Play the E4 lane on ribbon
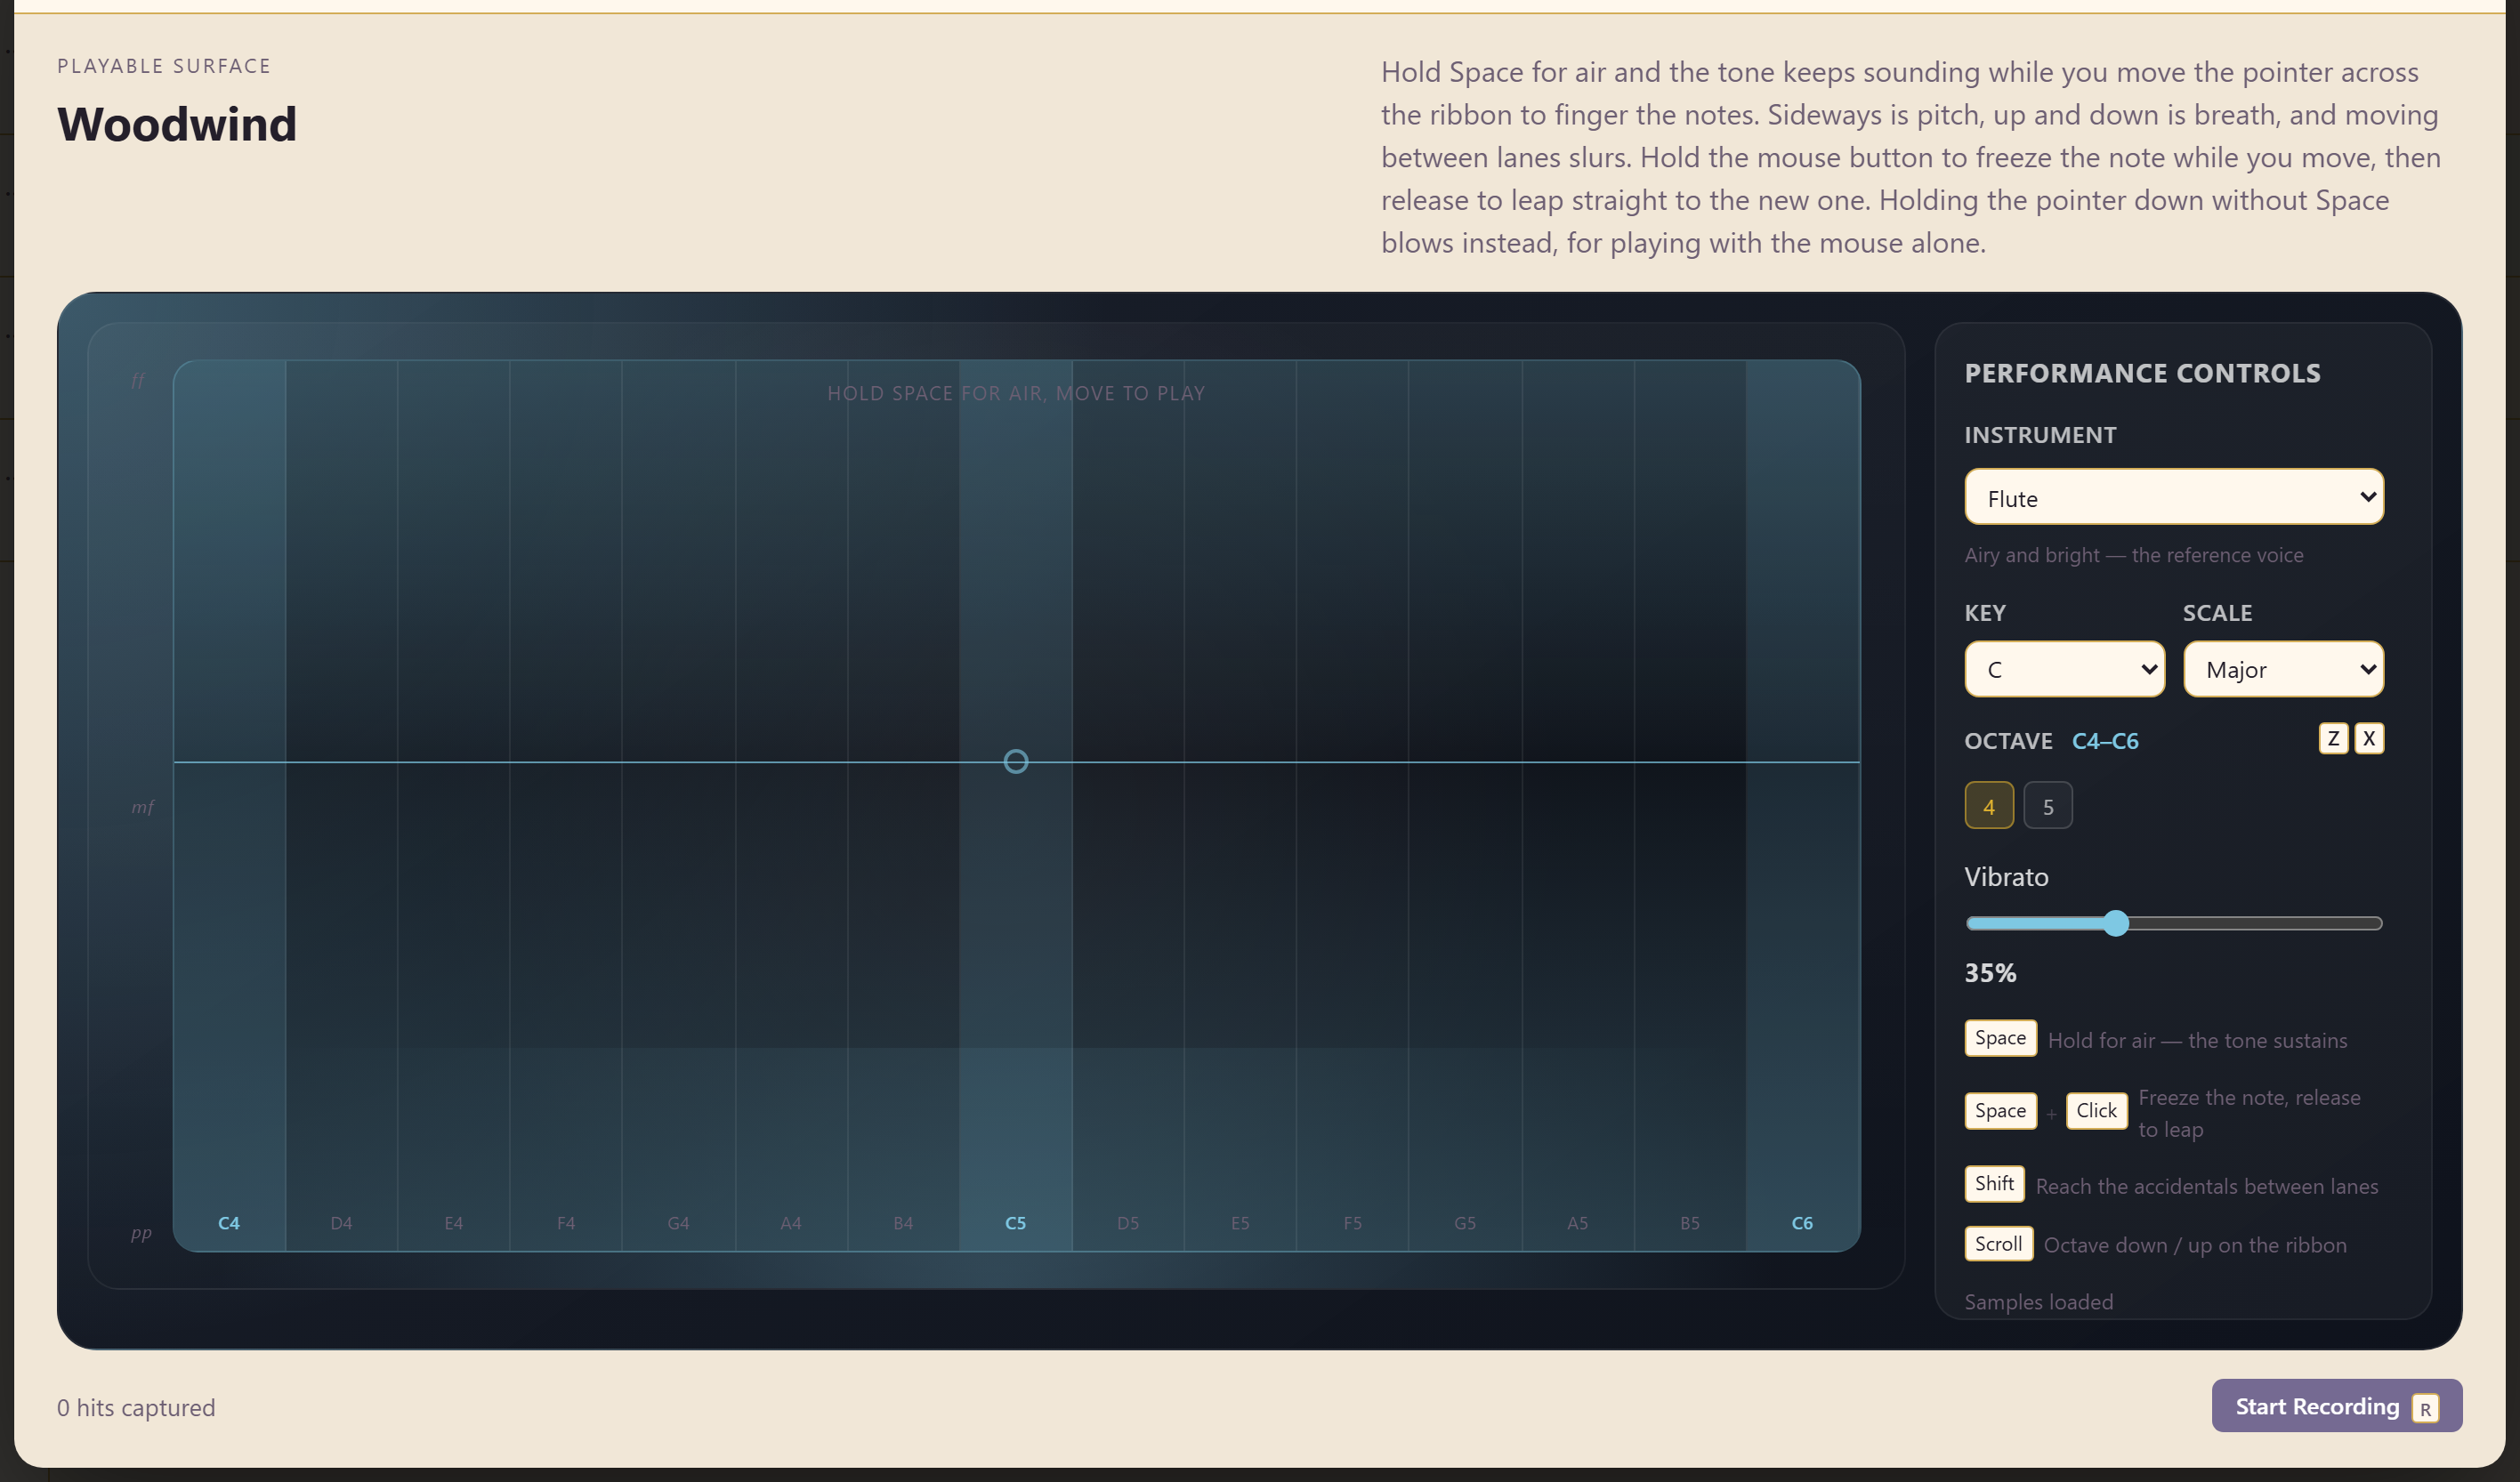The image size is (2520, 1482). [453, 805]
